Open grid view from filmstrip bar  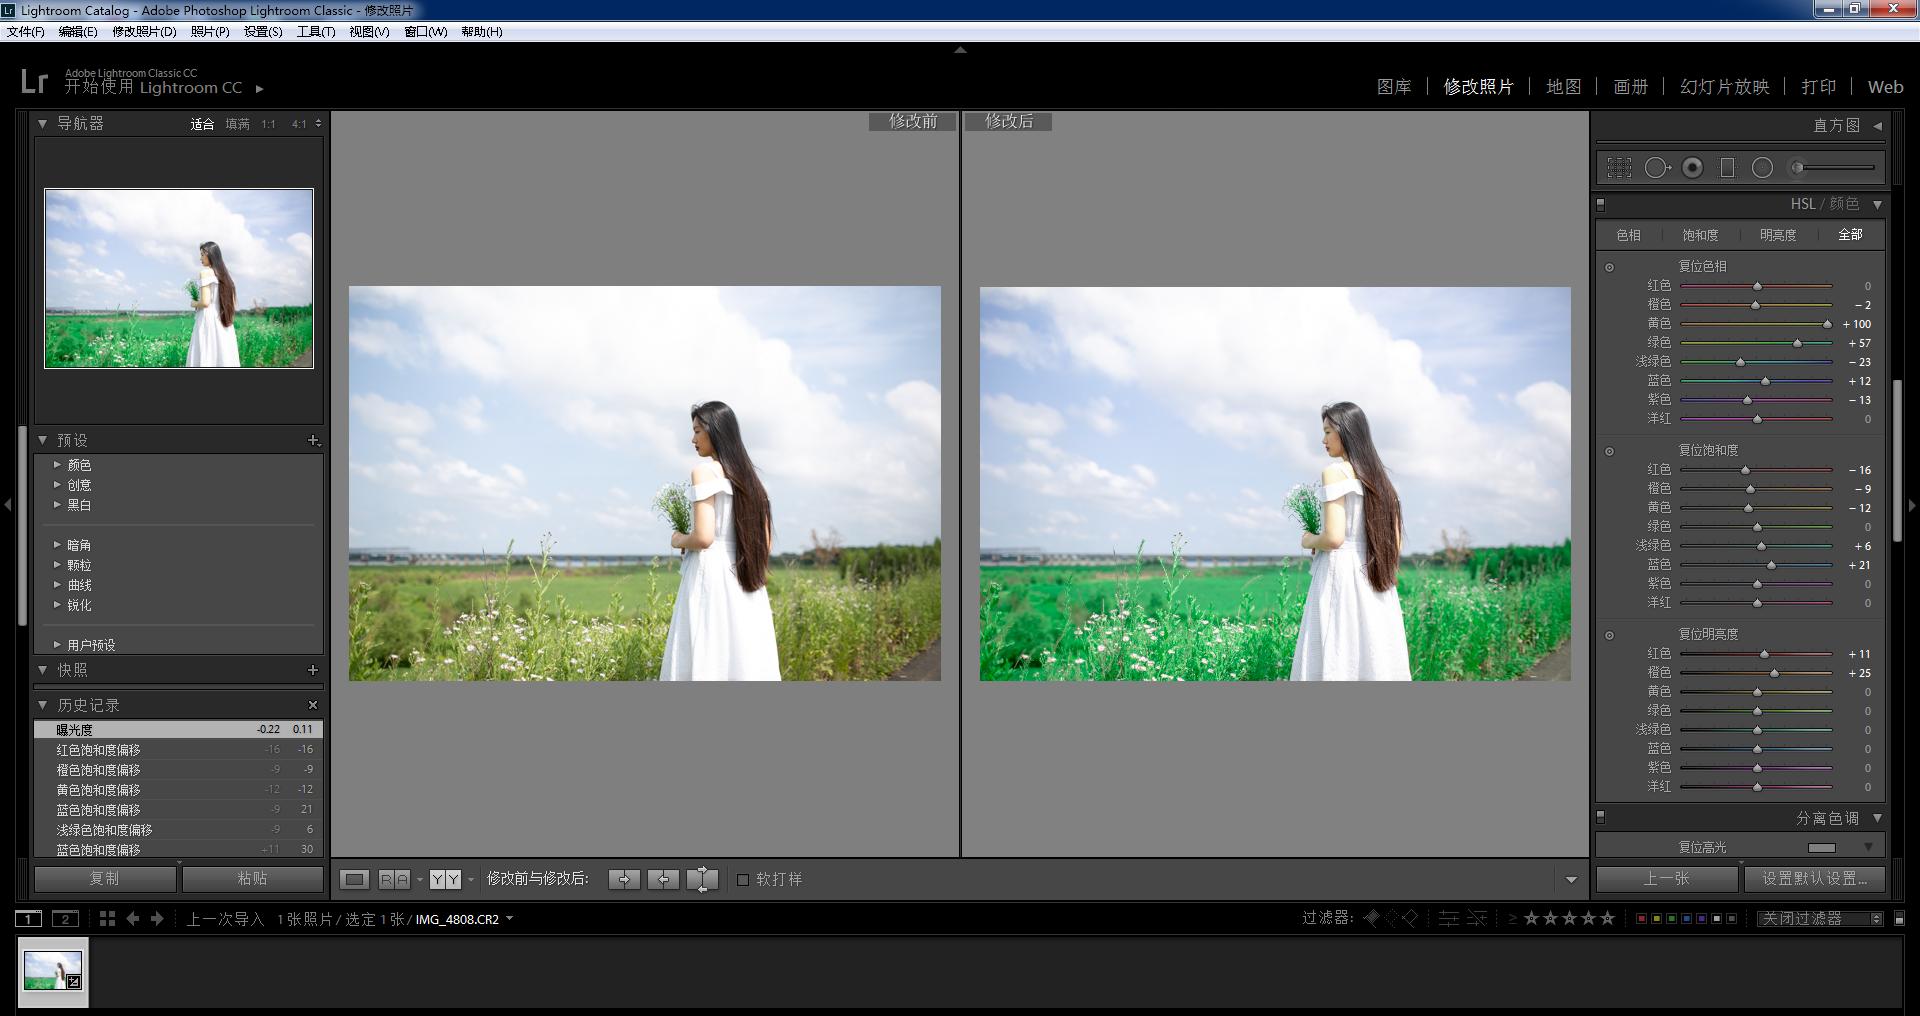coord(107,918)
